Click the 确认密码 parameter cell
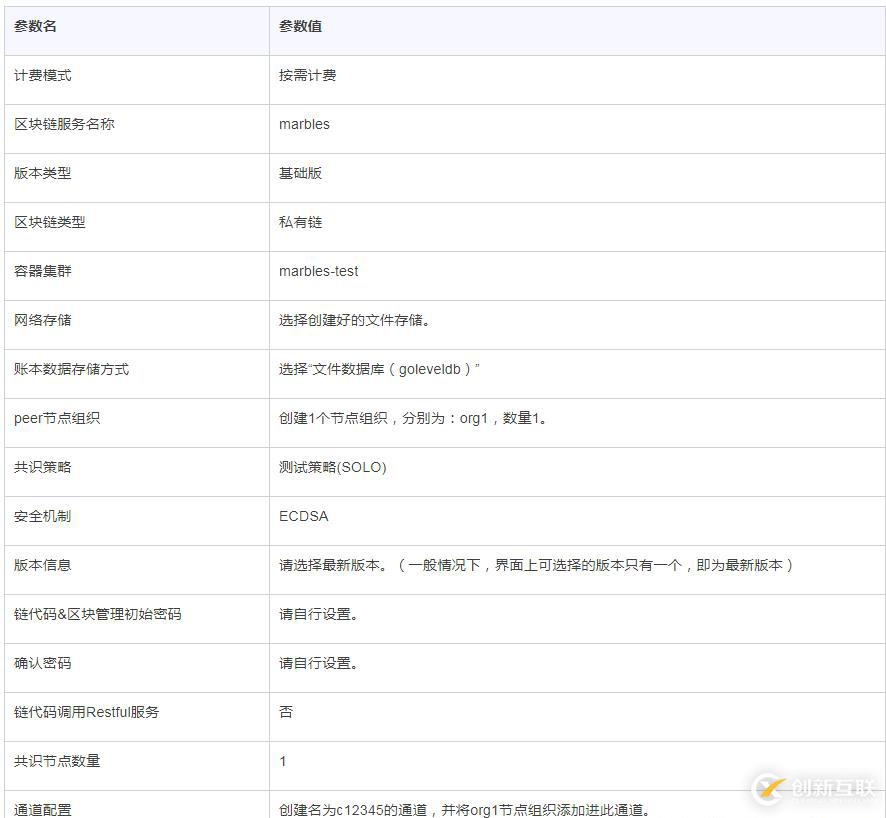This screenshot has height=818, width=886. tap(37, 663)
